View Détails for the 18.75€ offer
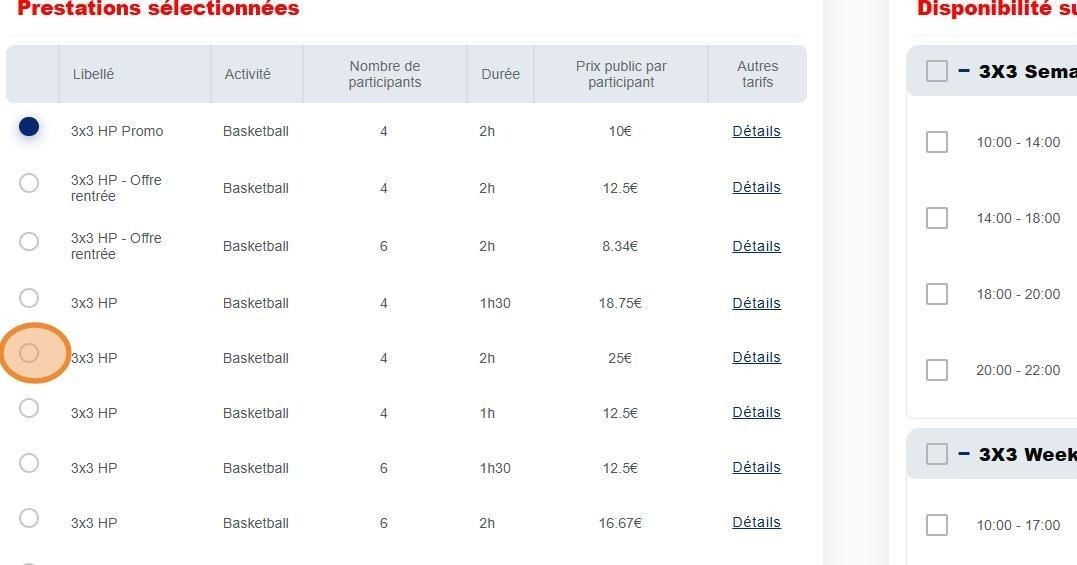 pos(756,303)
